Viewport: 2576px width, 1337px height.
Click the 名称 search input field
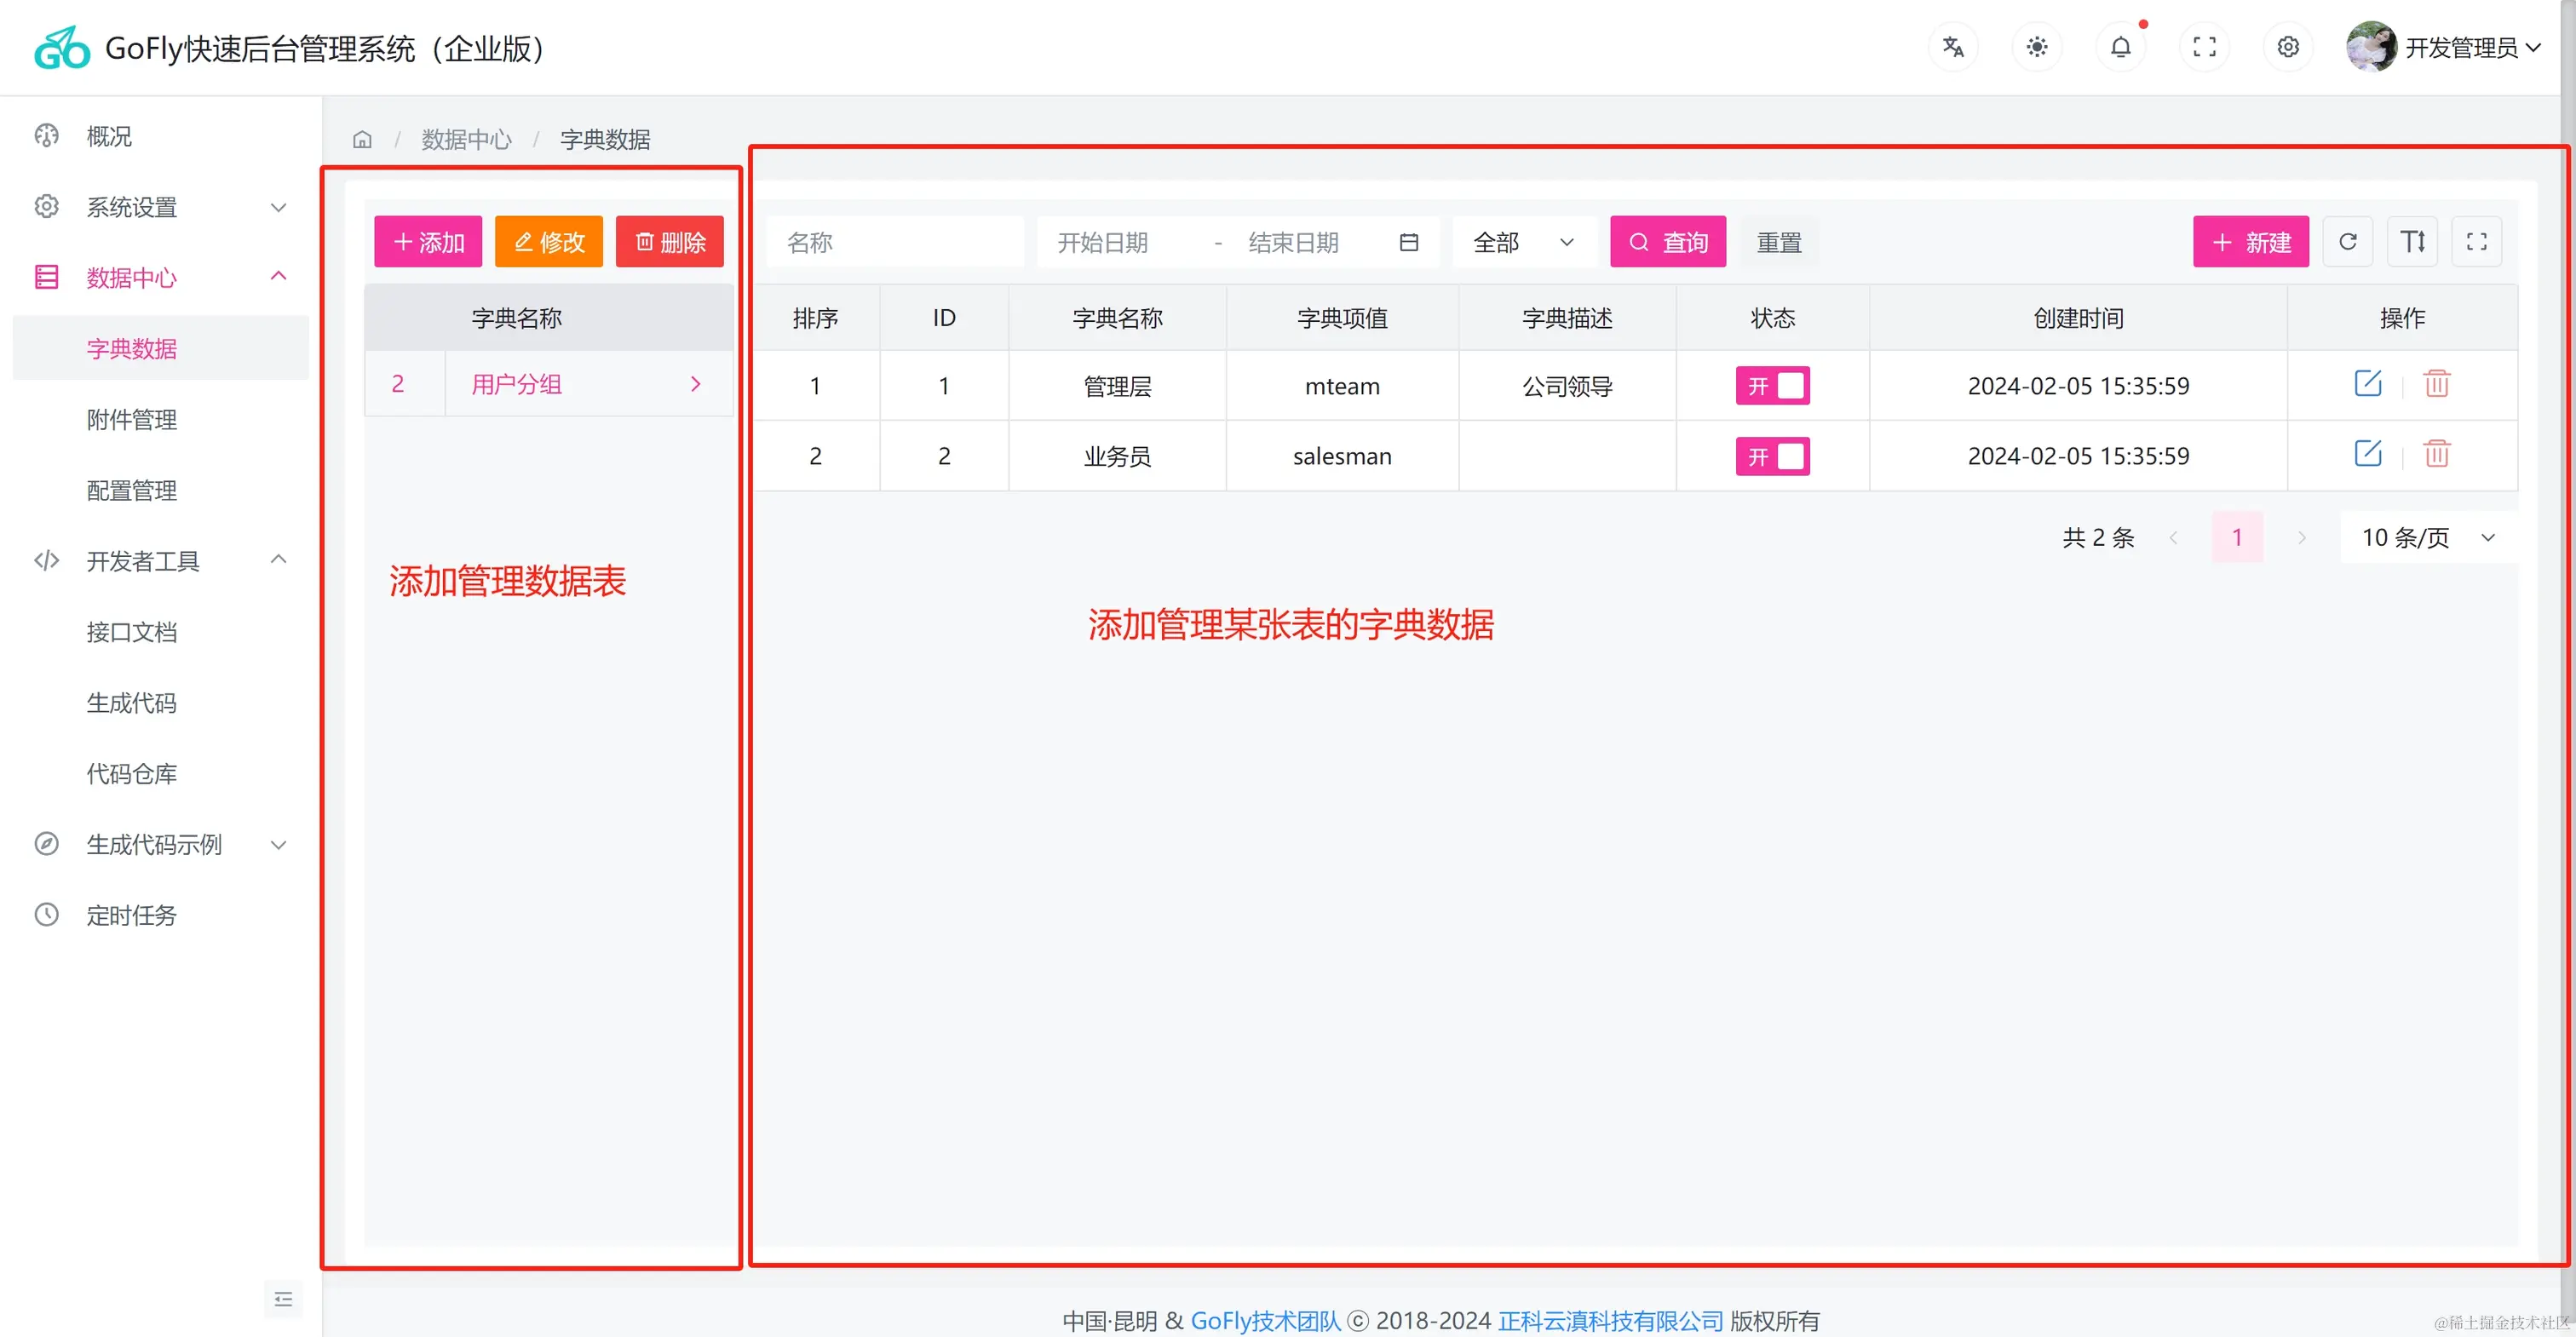tap(895, 242)
